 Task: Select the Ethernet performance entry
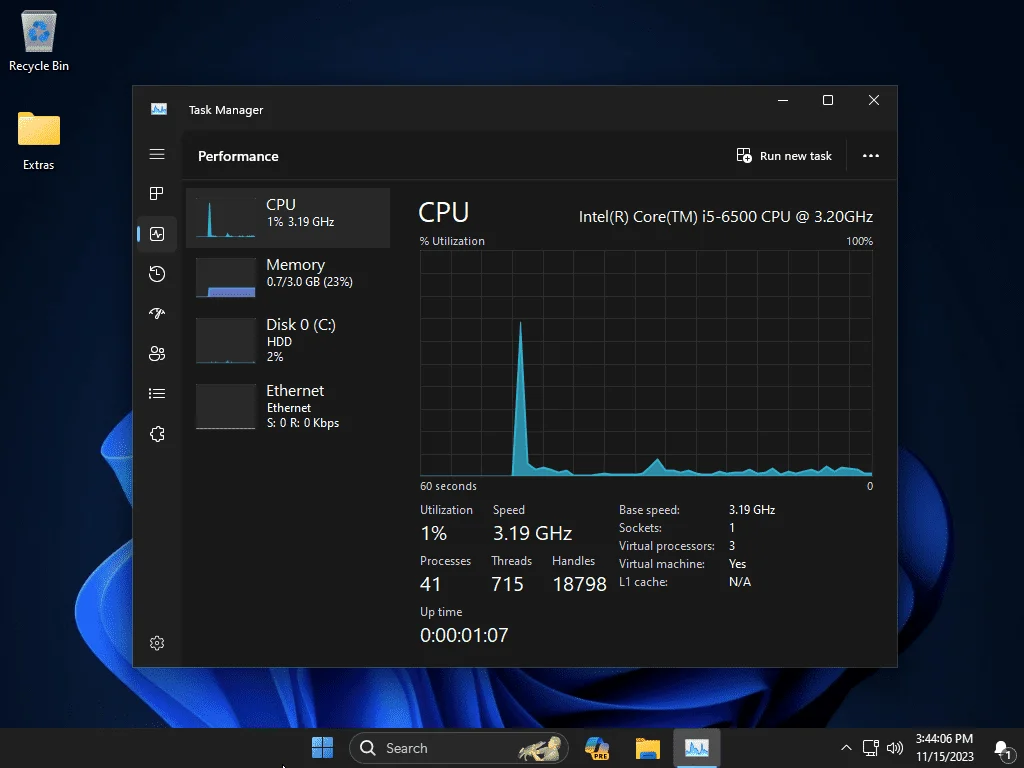pyautogui.click(x=288, y=407)
